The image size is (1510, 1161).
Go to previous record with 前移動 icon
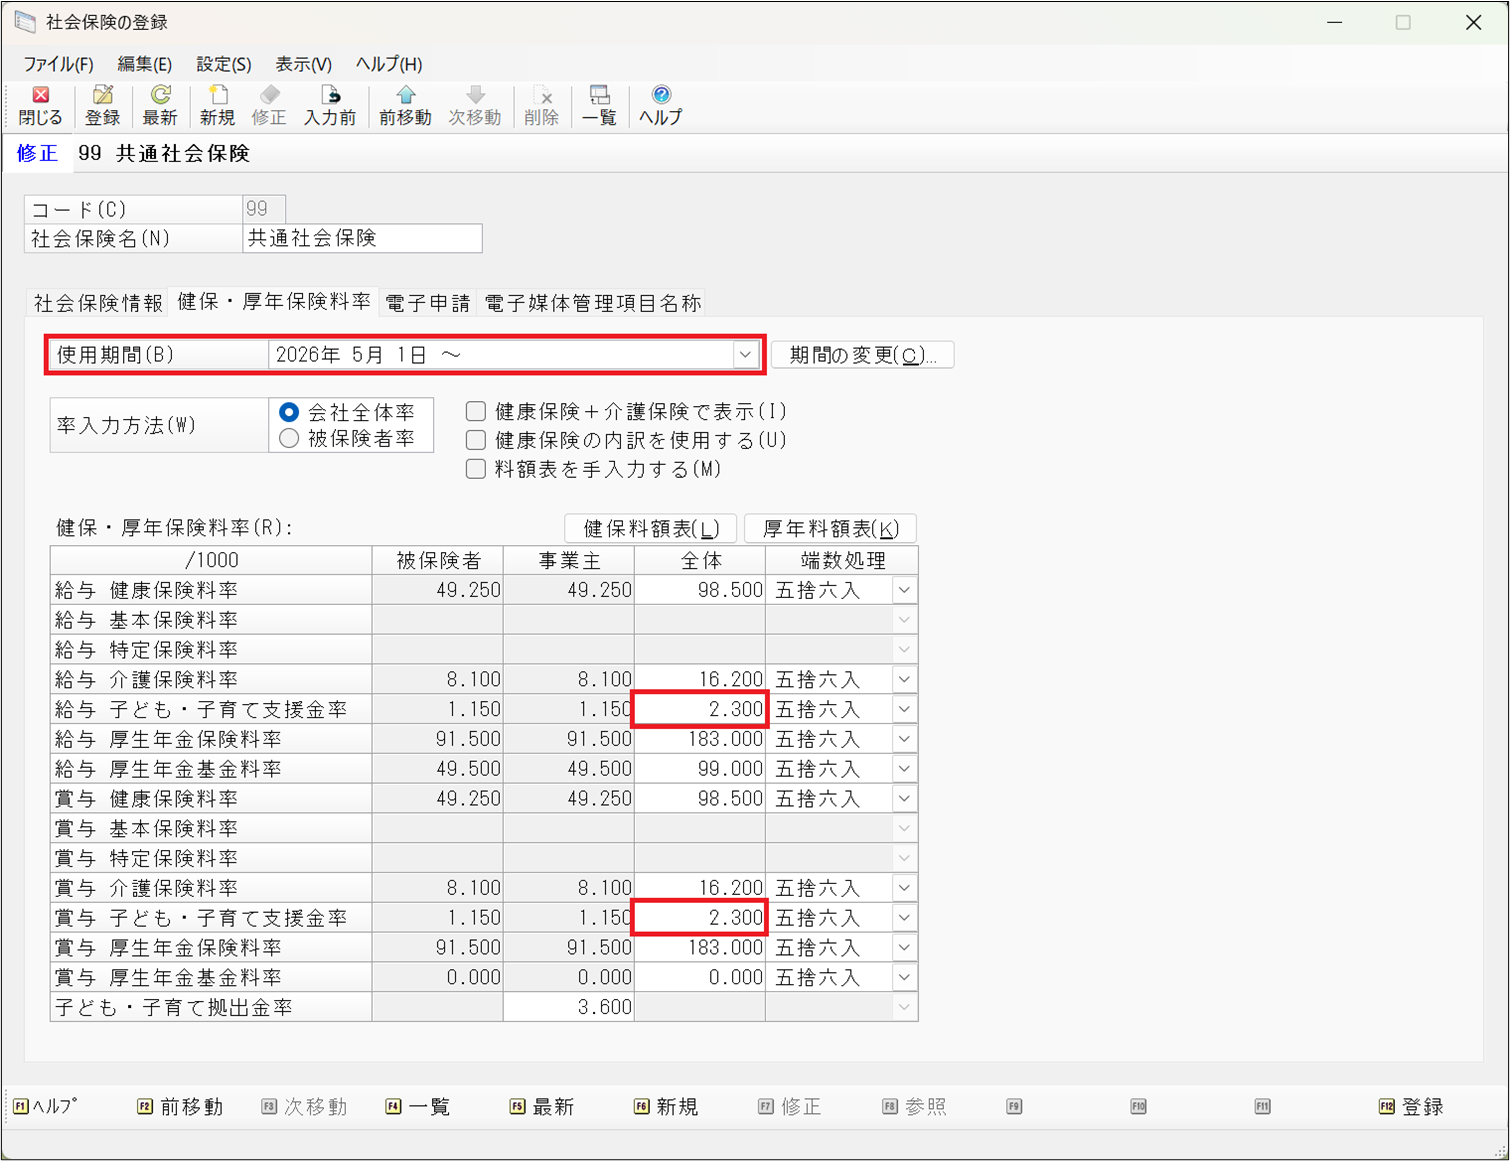click(405, 105)
